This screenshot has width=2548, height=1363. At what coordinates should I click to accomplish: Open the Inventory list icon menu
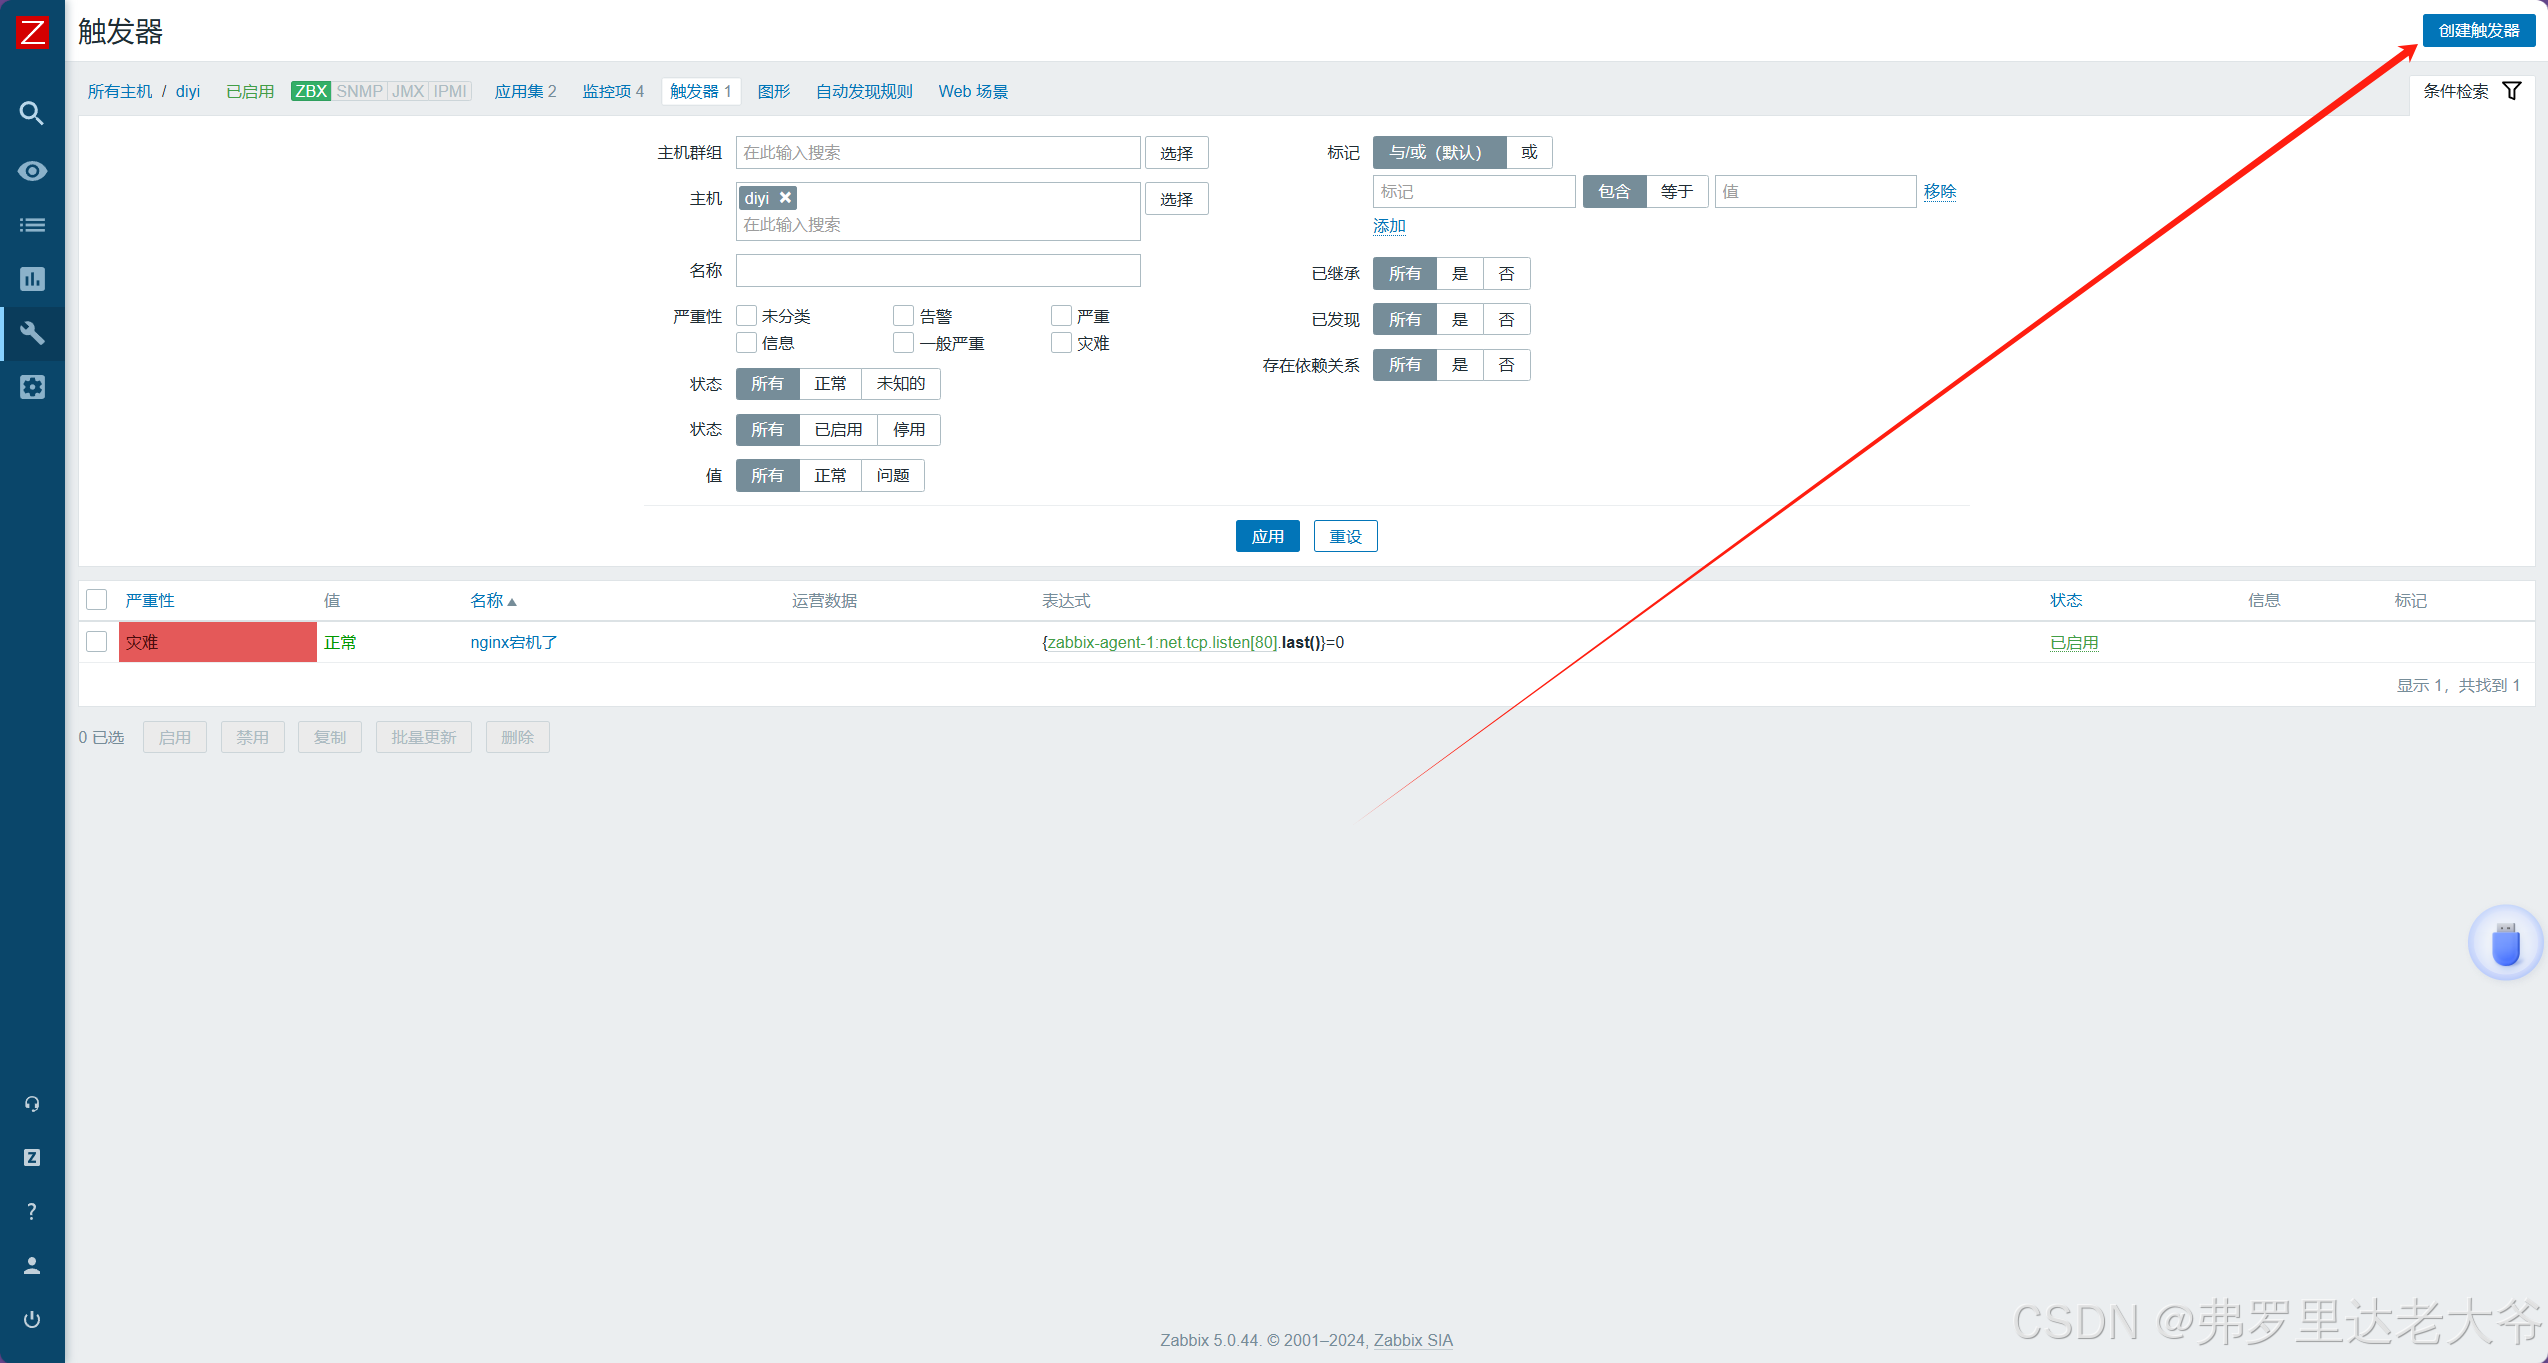[32, 225]
